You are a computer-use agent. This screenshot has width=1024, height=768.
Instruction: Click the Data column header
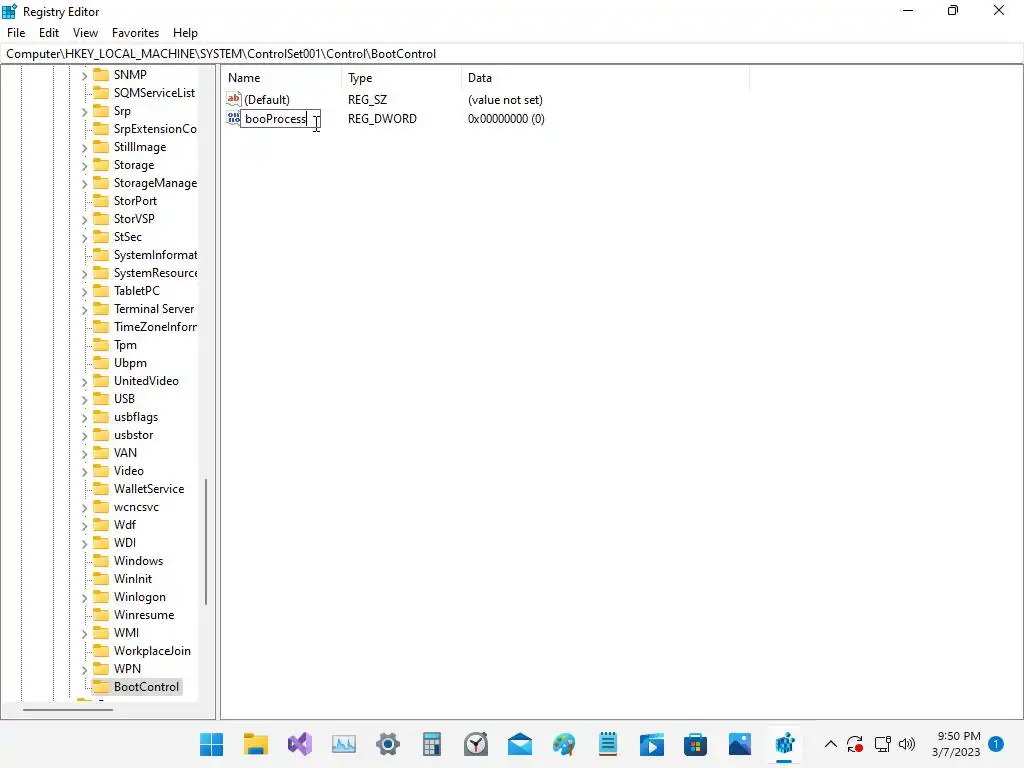pyautogui.click(x=605, y=78)
